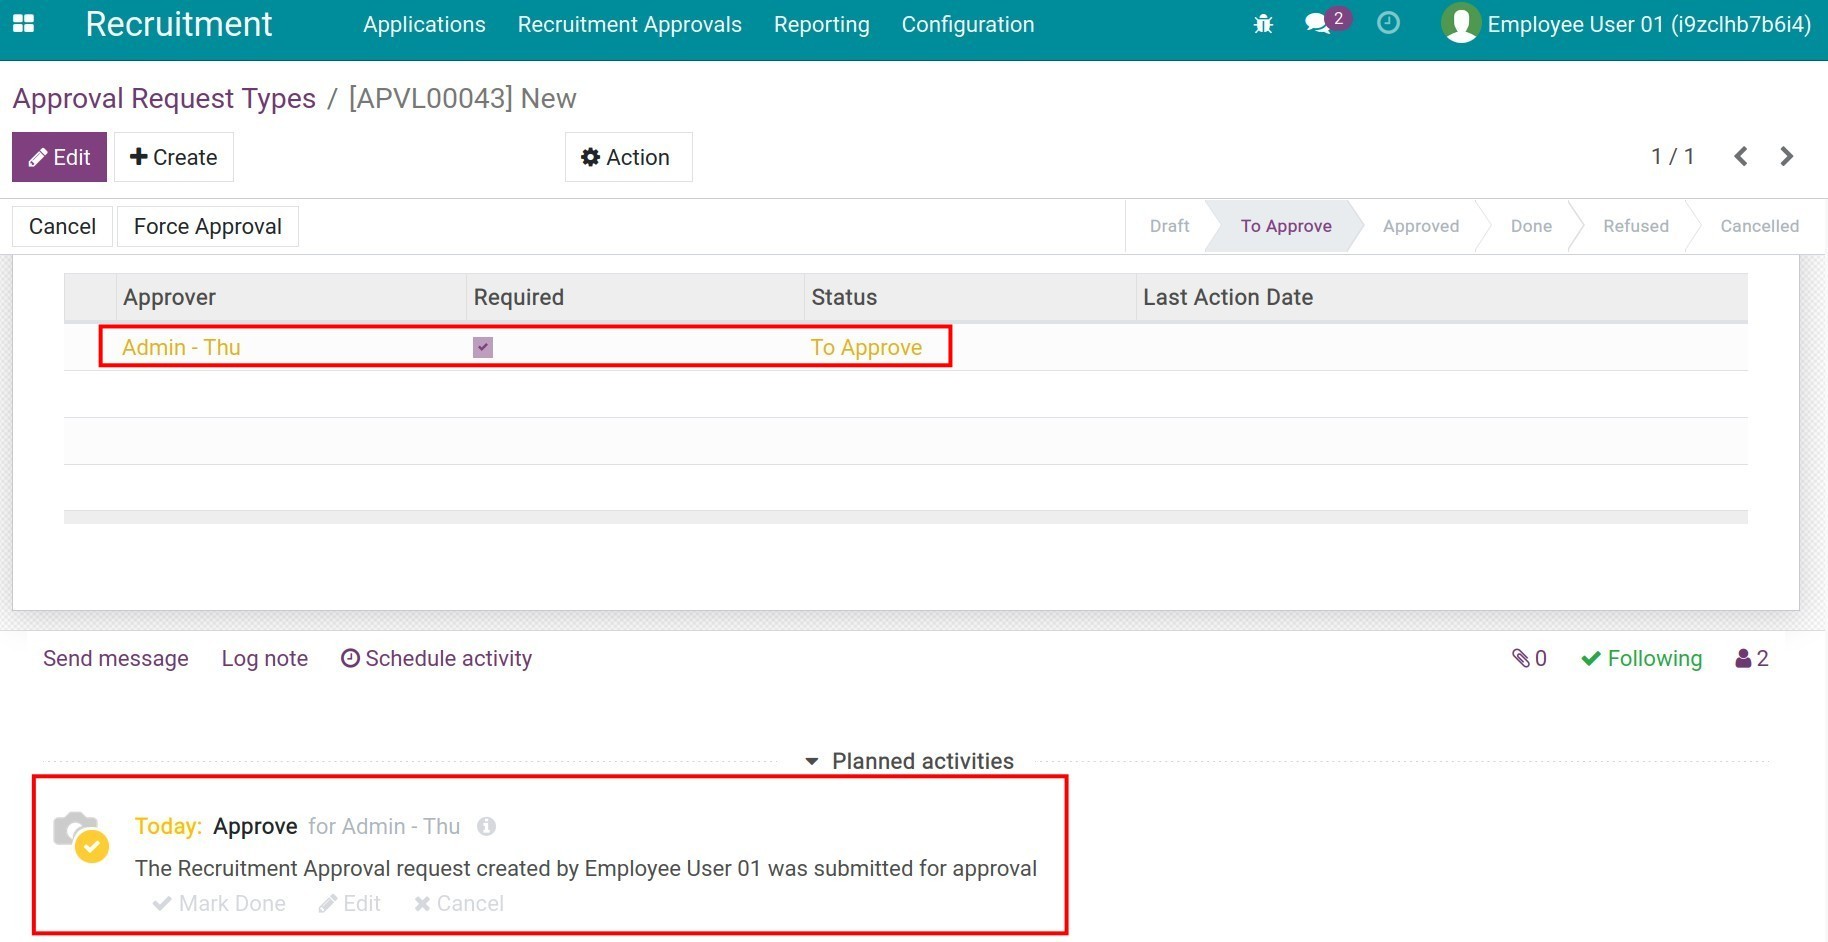The image size is (1828, 942).
Task: Open followers list via the people icon
Action: pyautogui.click(x=1746, y=658)
